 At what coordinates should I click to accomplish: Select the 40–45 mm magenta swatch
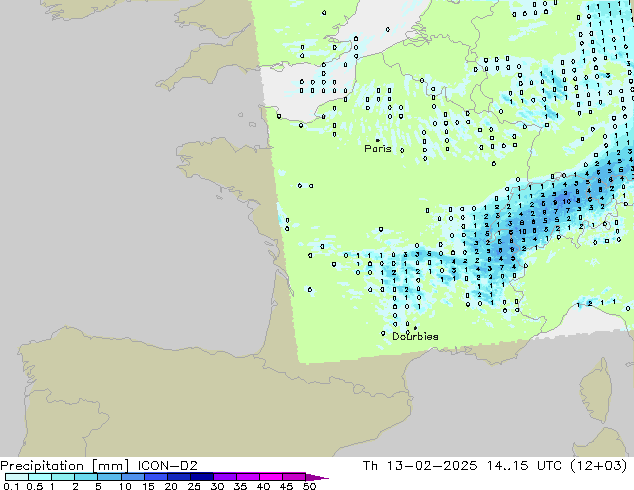(x=271, y=477)
